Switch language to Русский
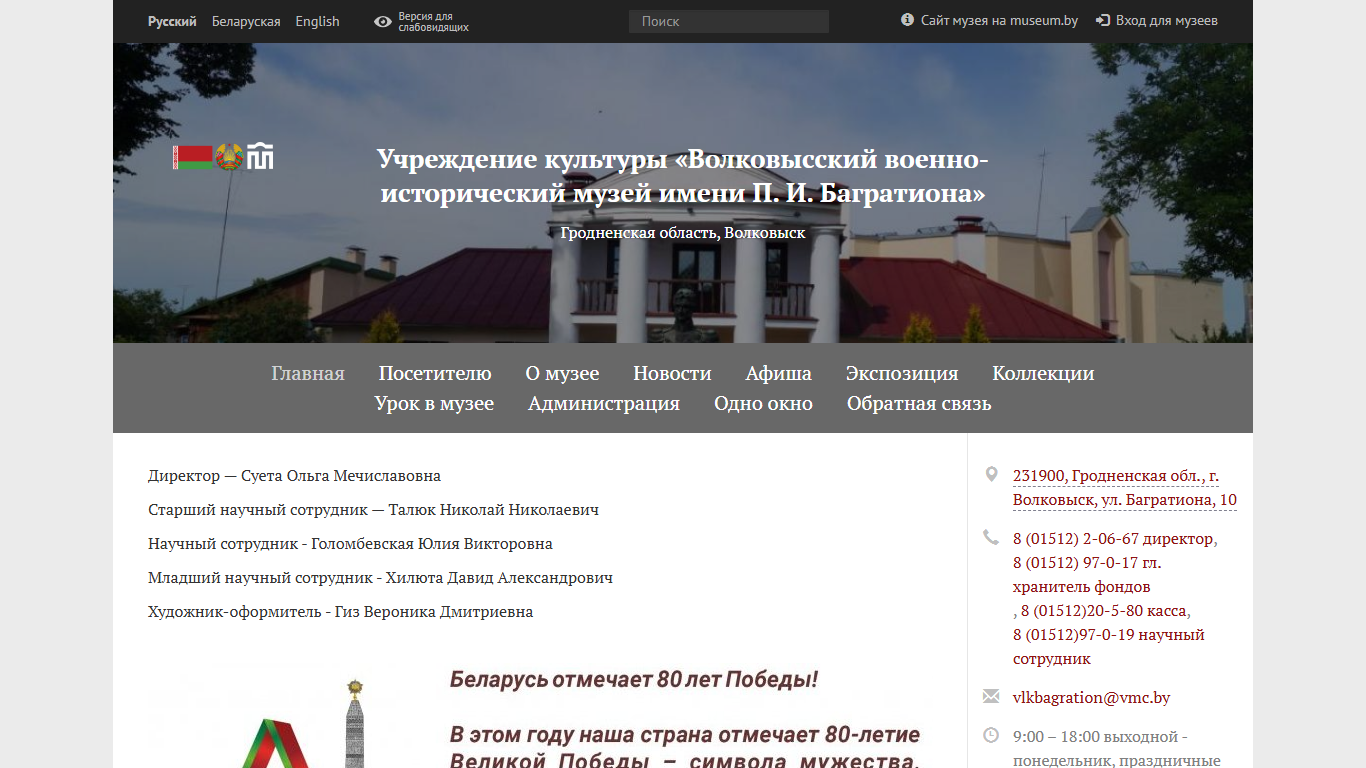Screen dimensions: 1366x768 [x=172, y=21]
